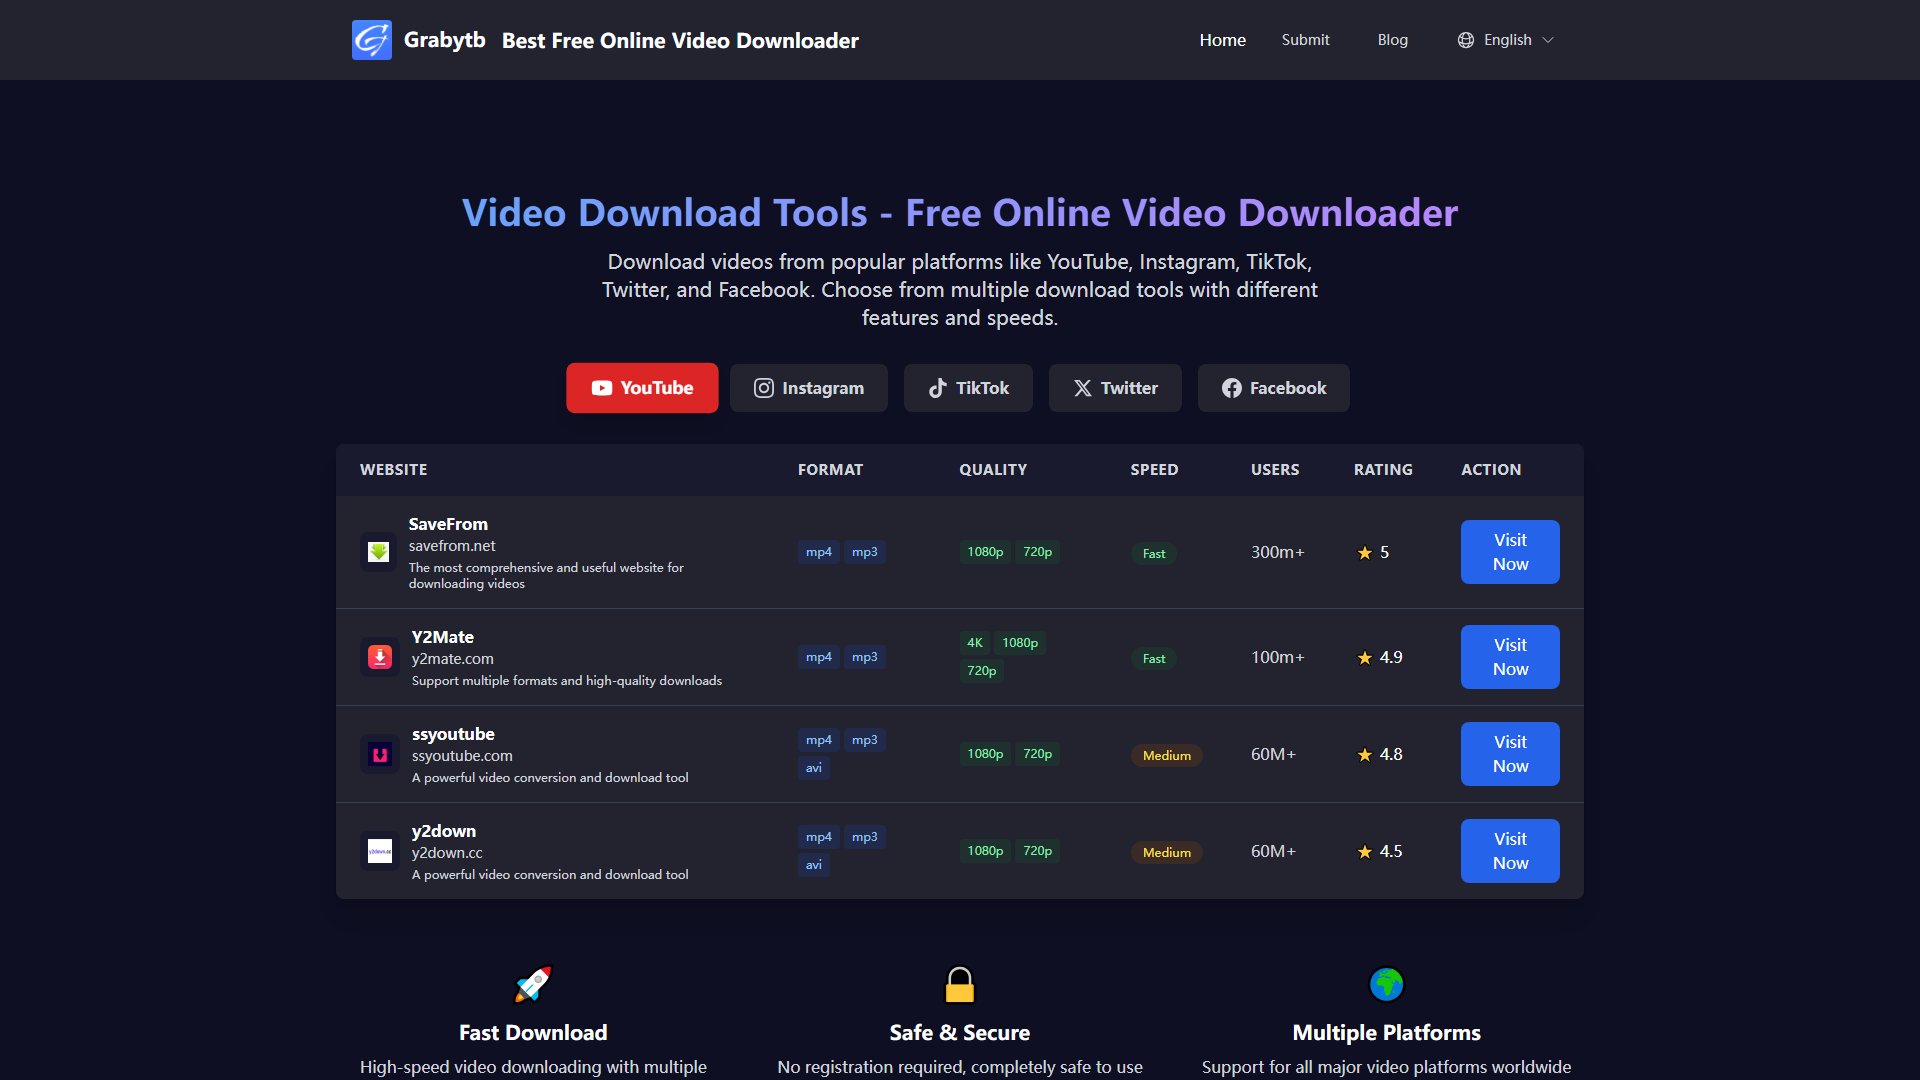
Task: Click the y2mate.com URL text
Action: tap(453, 659)
